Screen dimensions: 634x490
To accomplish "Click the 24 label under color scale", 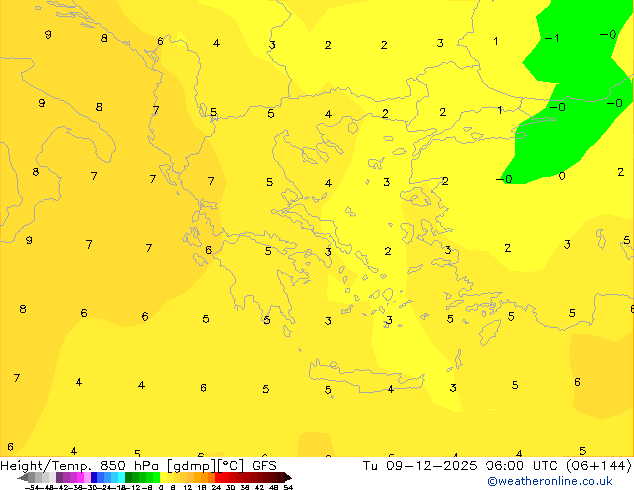I will [216, 488].
